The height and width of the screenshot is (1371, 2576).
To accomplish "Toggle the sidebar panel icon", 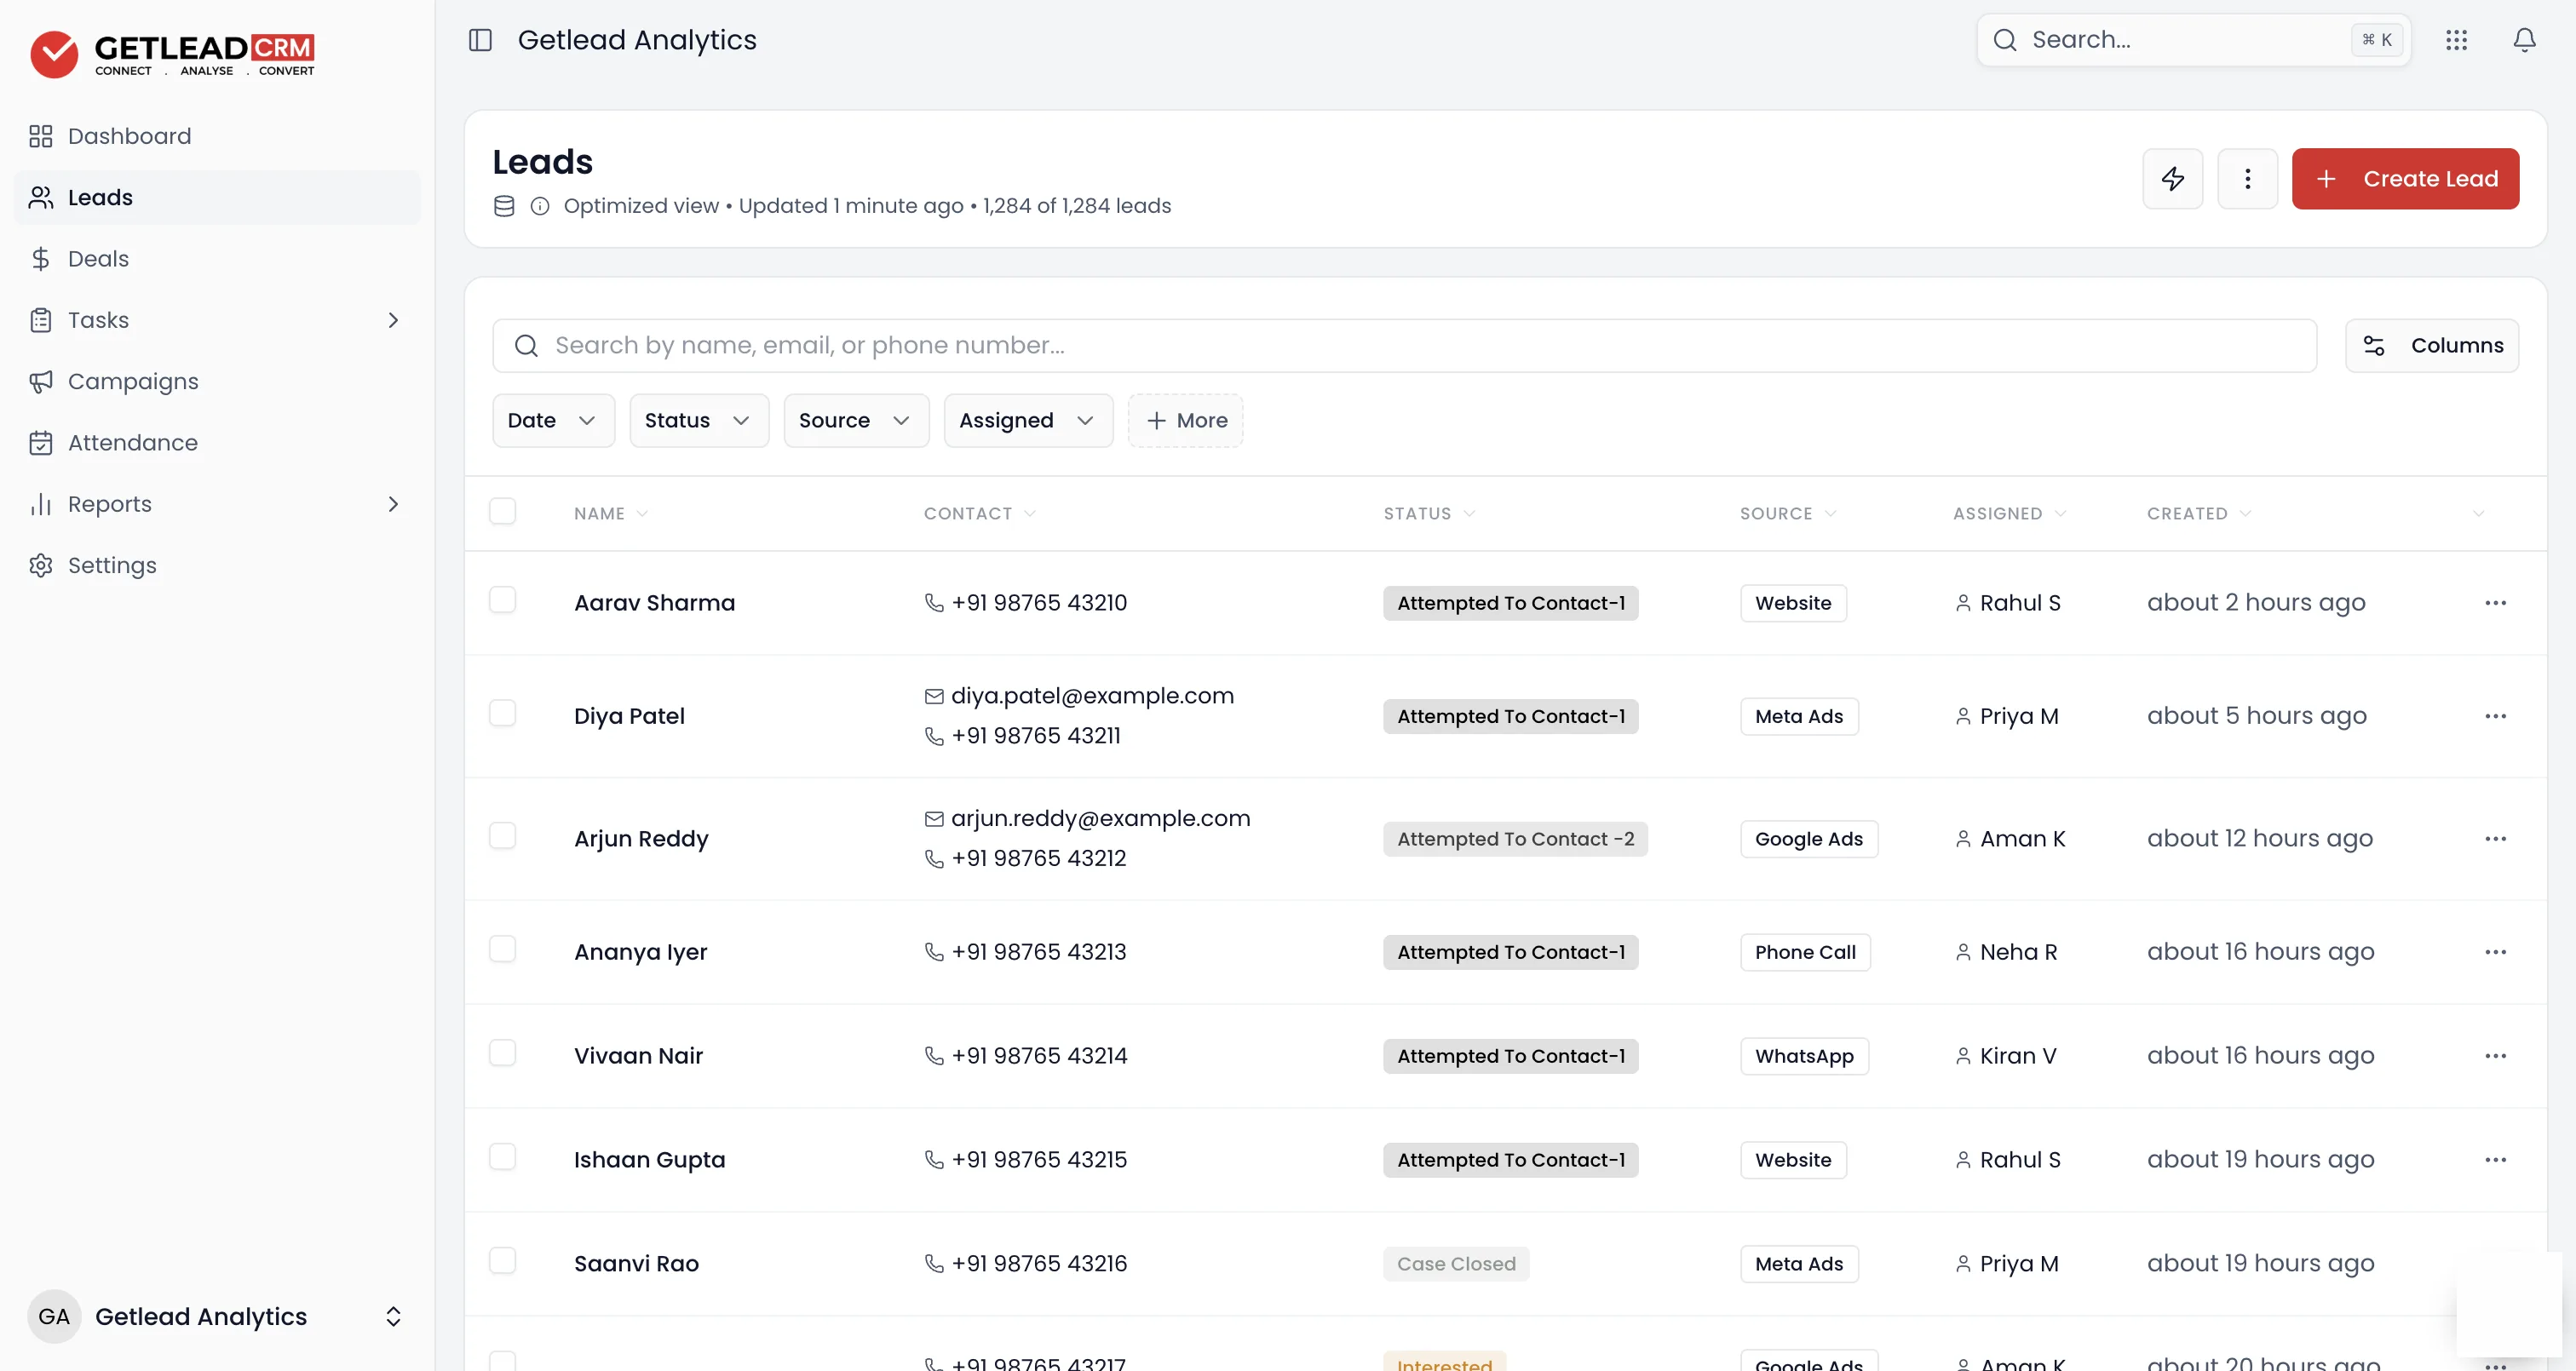I will 480,40.
